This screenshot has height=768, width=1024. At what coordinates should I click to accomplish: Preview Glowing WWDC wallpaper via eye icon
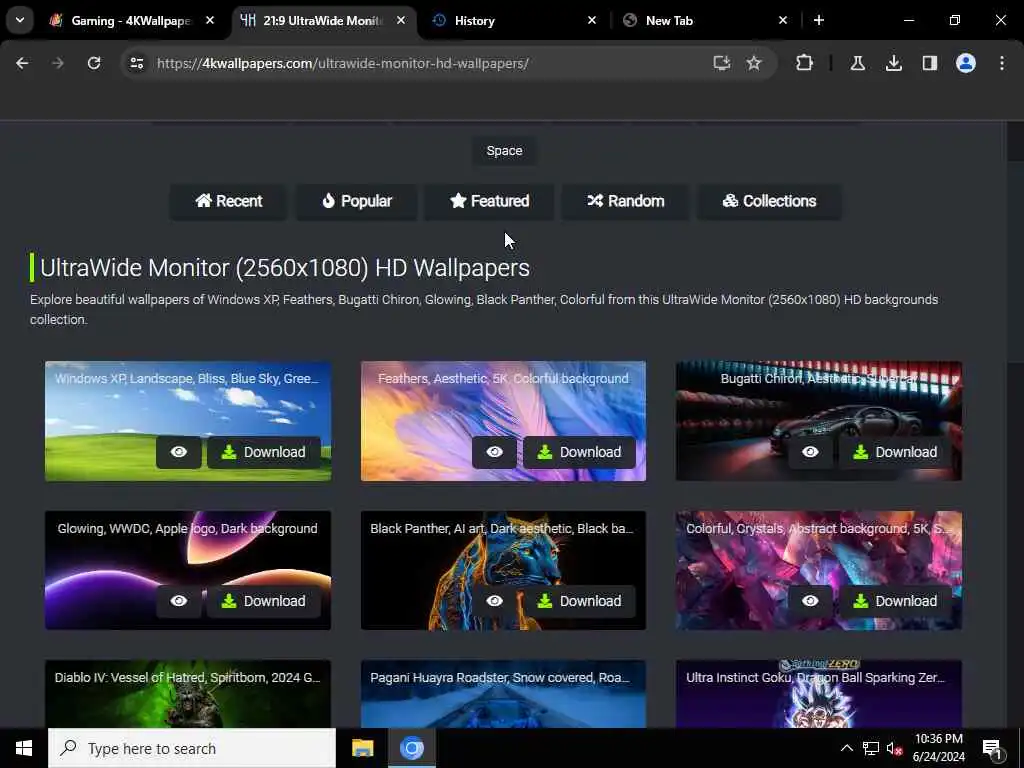coord(179,601)
